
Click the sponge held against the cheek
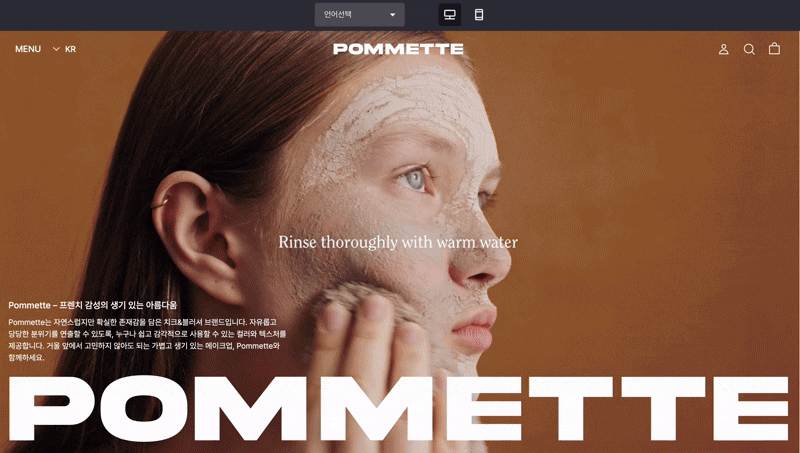click(x=357, y=306)
